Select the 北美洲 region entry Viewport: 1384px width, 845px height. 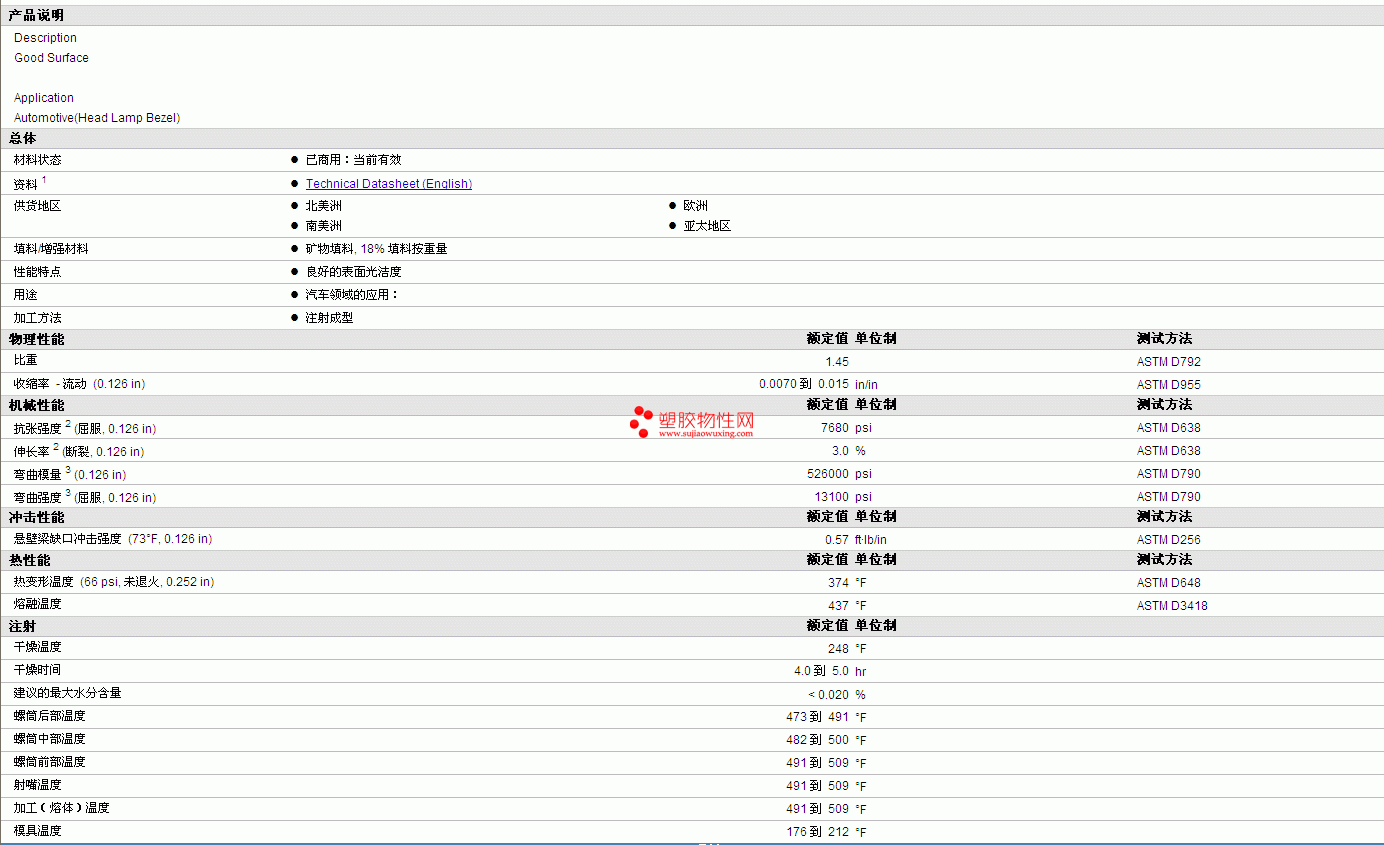click(323, 206)
